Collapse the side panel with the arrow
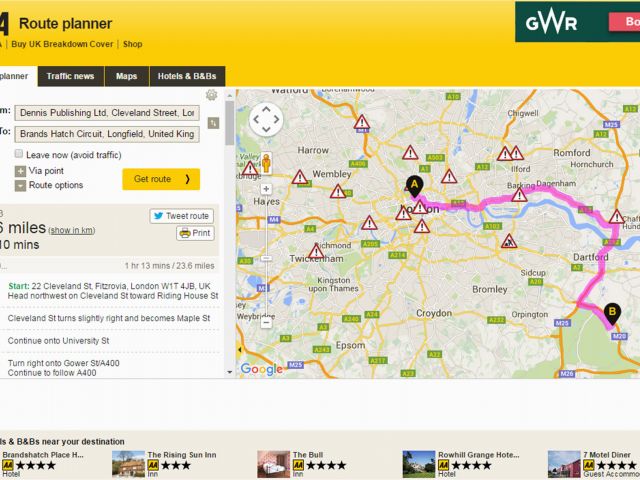 point(240,349)
